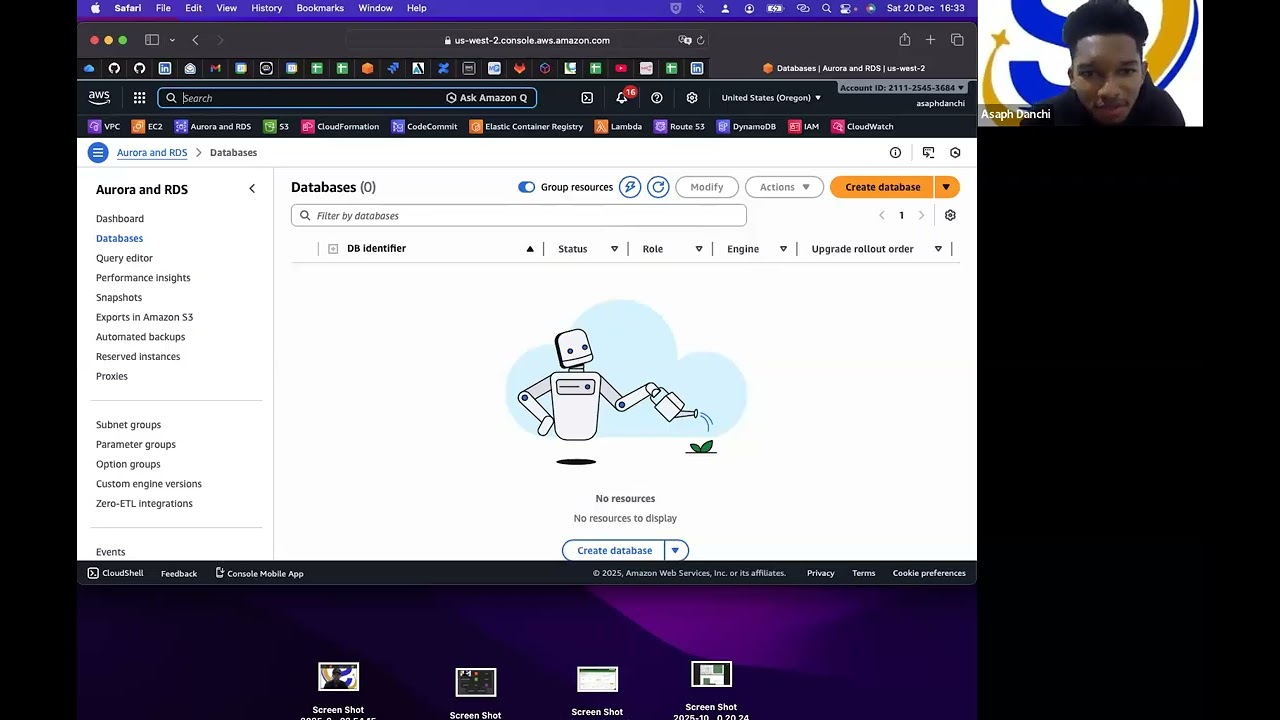
Task: Open the CloudWatch favorites shortcut
Action: [x=862, y=127]
